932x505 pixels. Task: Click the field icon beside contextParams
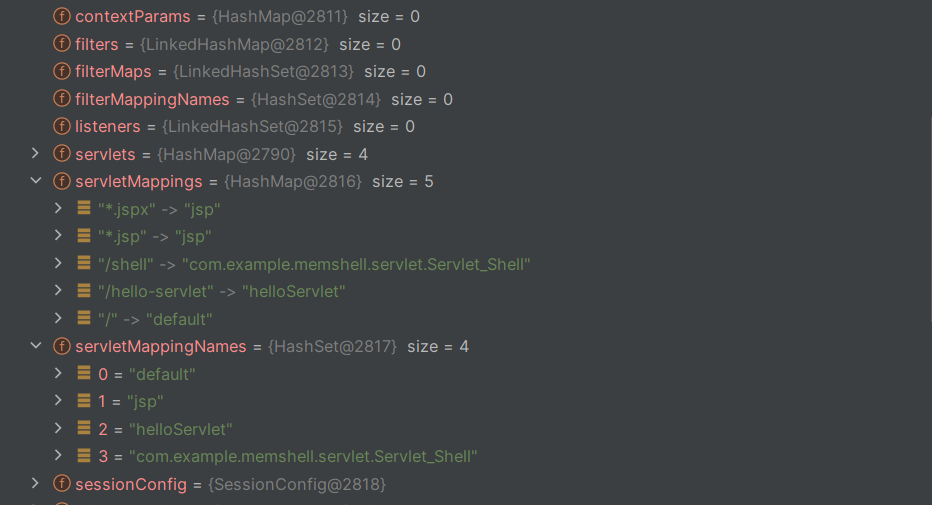tap(62, 16)
